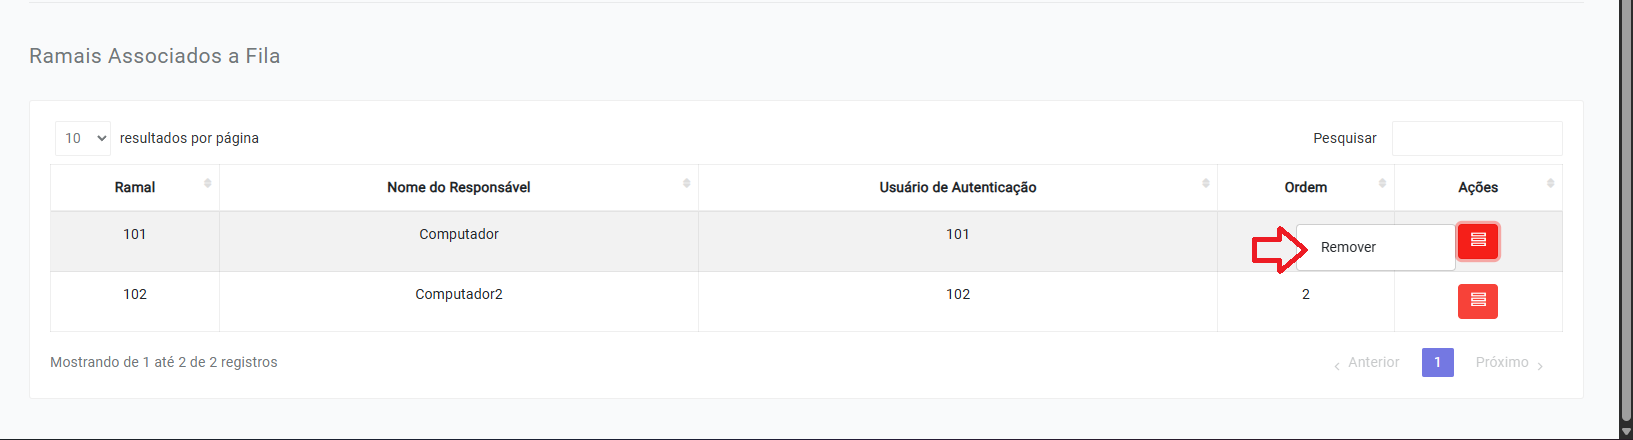Image resolution: width=1633 pixels, height=440 pixels.
Task: Click Nome do Responsável header text
Action: 459,188
